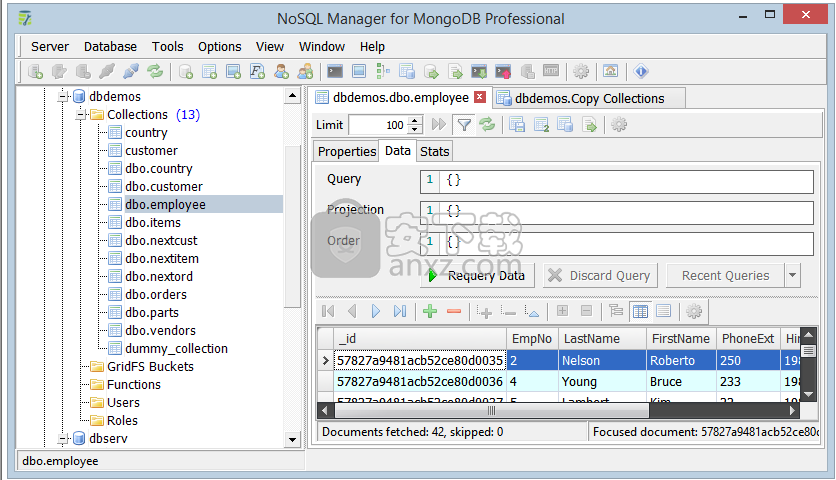Click the export document arrow icon in main toolbar
The height and width of the screenshot is (480, 836).
[x=455, y=71]
